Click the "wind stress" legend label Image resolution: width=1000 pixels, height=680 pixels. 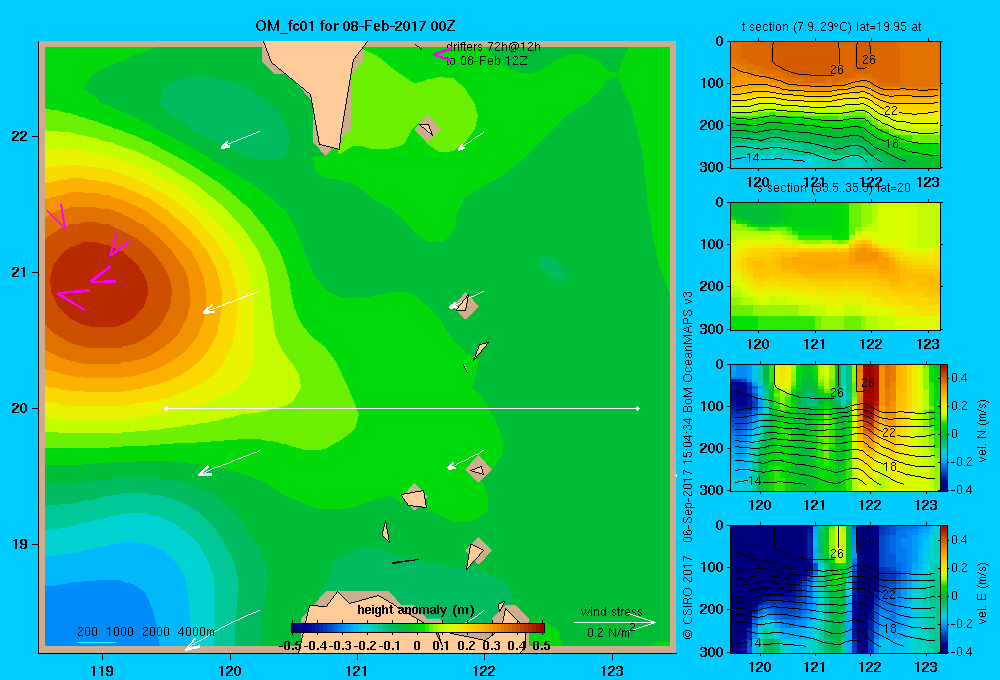(612, 611)
